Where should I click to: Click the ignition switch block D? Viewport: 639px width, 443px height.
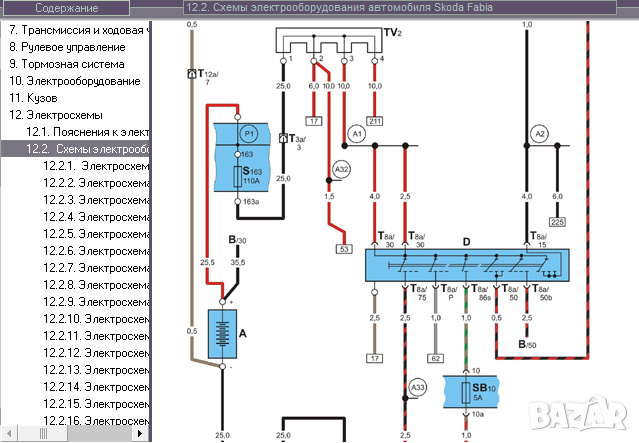(466, 265)
